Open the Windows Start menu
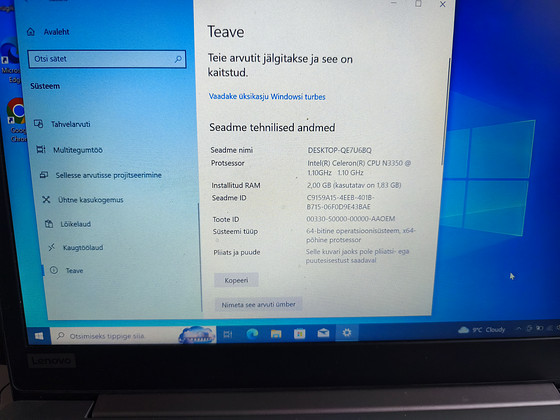Viewport: 560px width, 420px height. point(39,336)
